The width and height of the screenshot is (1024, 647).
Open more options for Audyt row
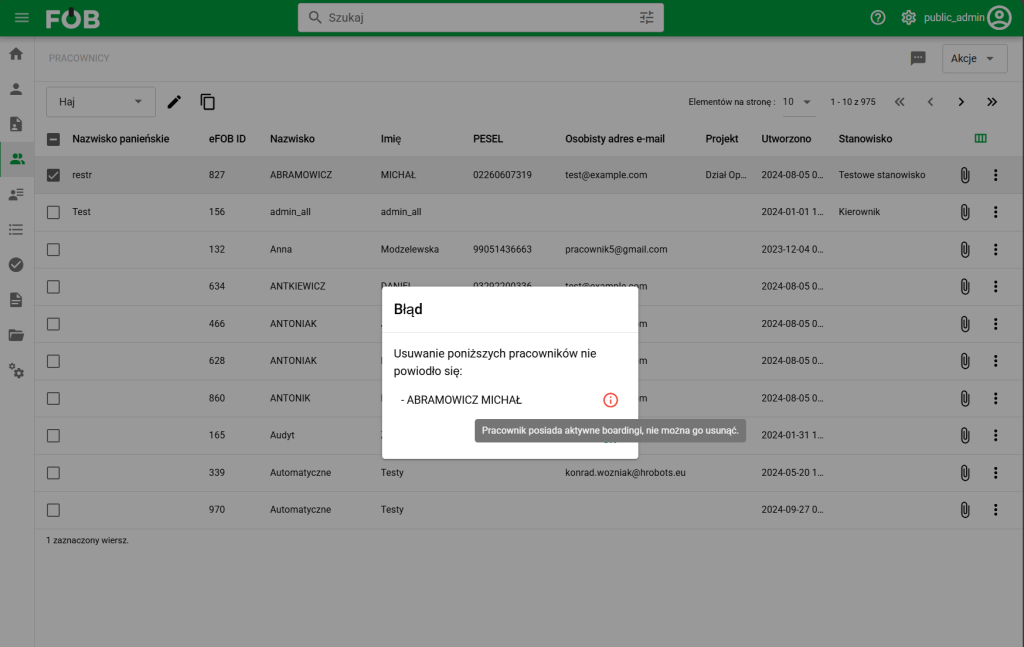point(995,435)
